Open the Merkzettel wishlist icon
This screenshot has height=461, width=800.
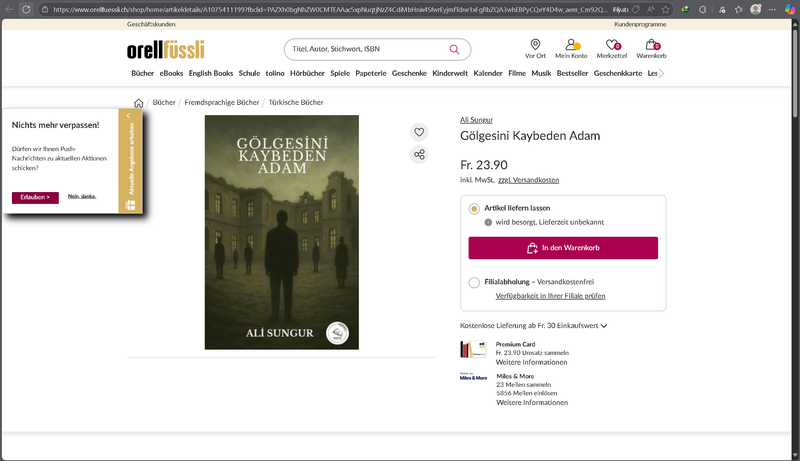(612, 49)
